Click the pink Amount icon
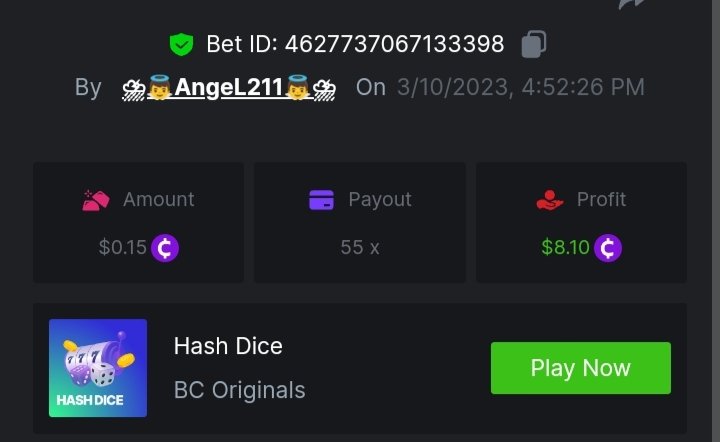720x442 pixels. coord(96,200)
